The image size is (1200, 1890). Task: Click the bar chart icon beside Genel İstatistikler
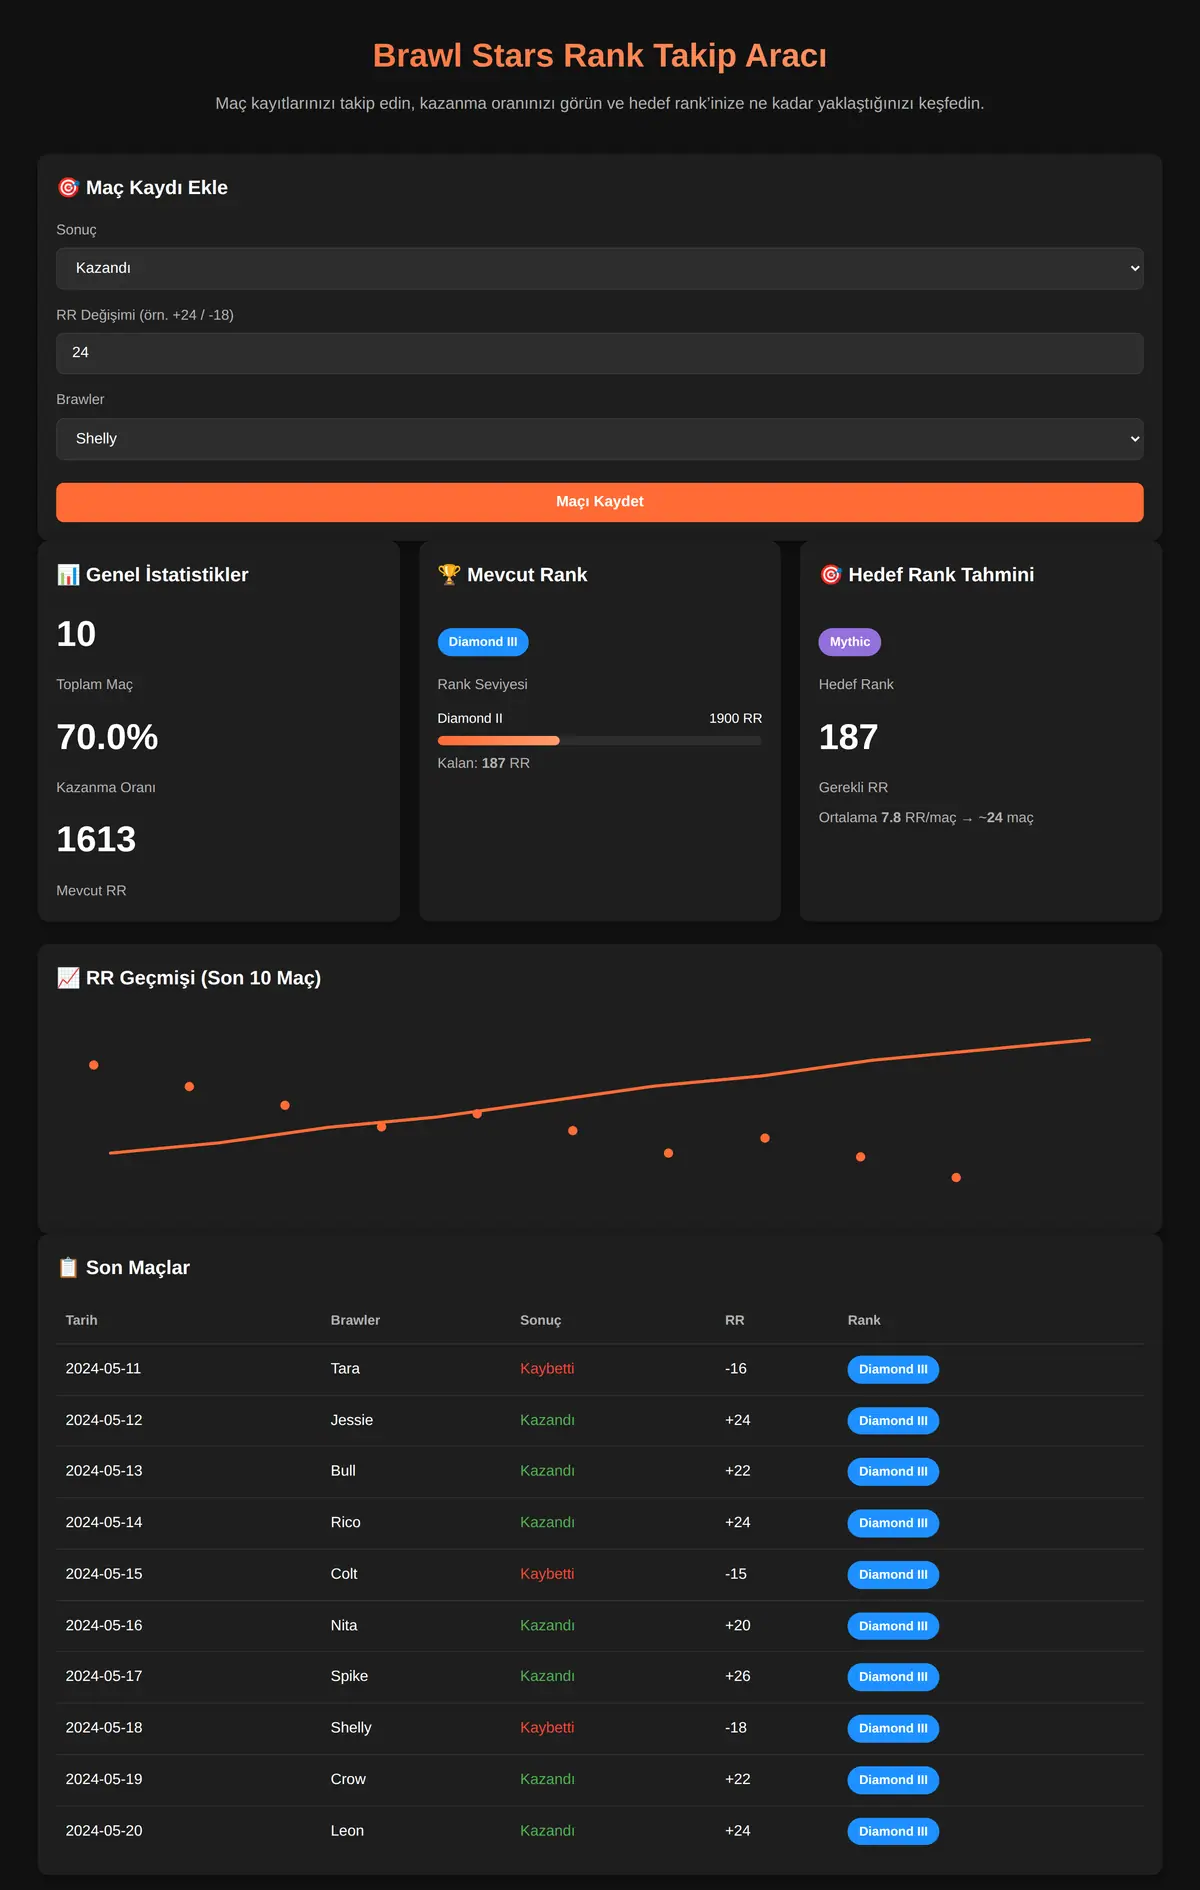click(x=68, y=575)
